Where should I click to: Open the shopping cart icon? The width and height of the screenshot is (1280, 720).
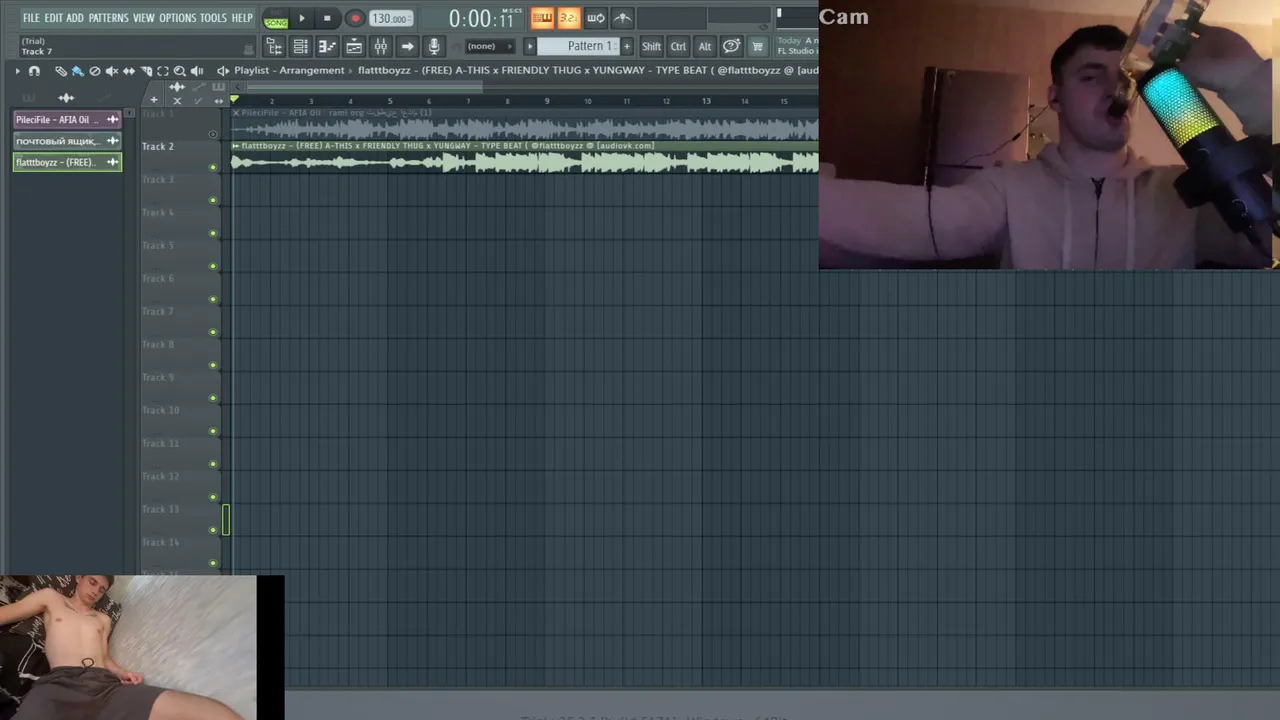pyautogui.click(x=758, y=46)
